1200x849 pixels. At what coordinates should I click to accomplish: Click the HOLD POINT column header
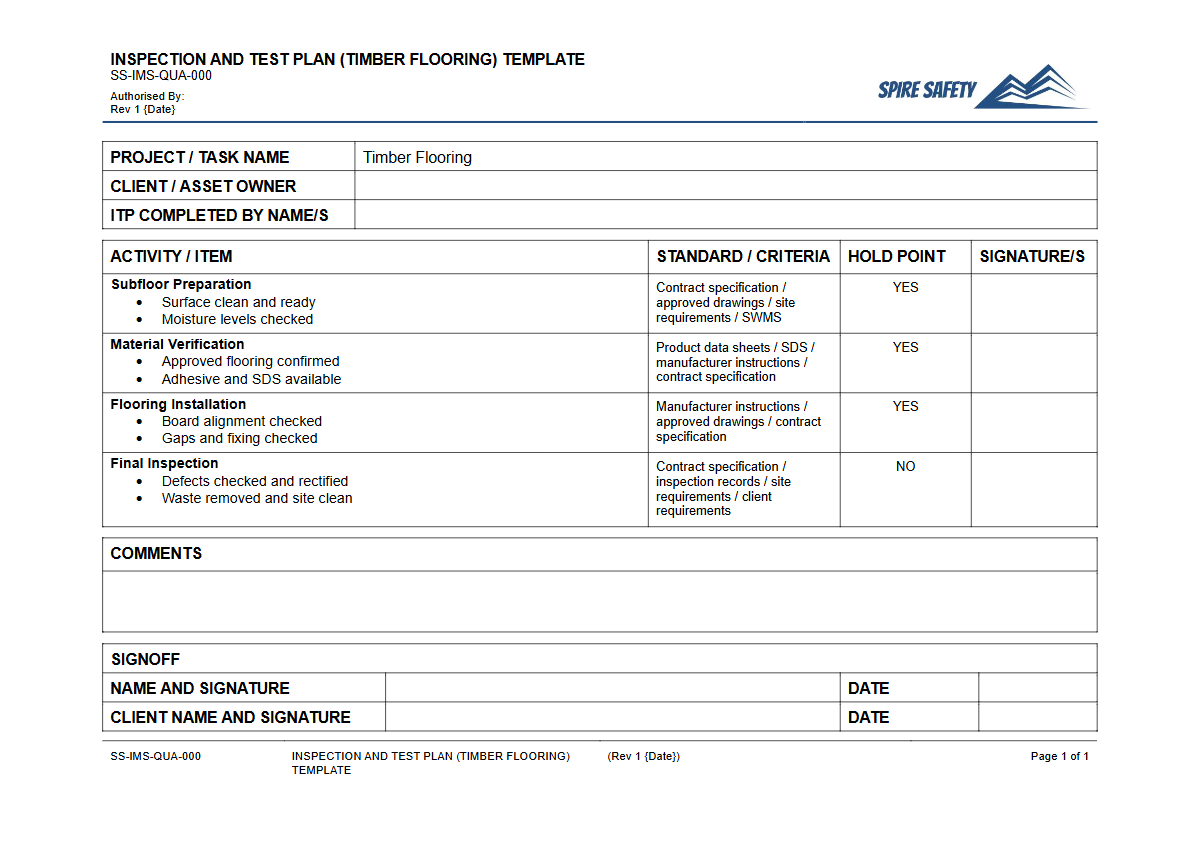896,256
